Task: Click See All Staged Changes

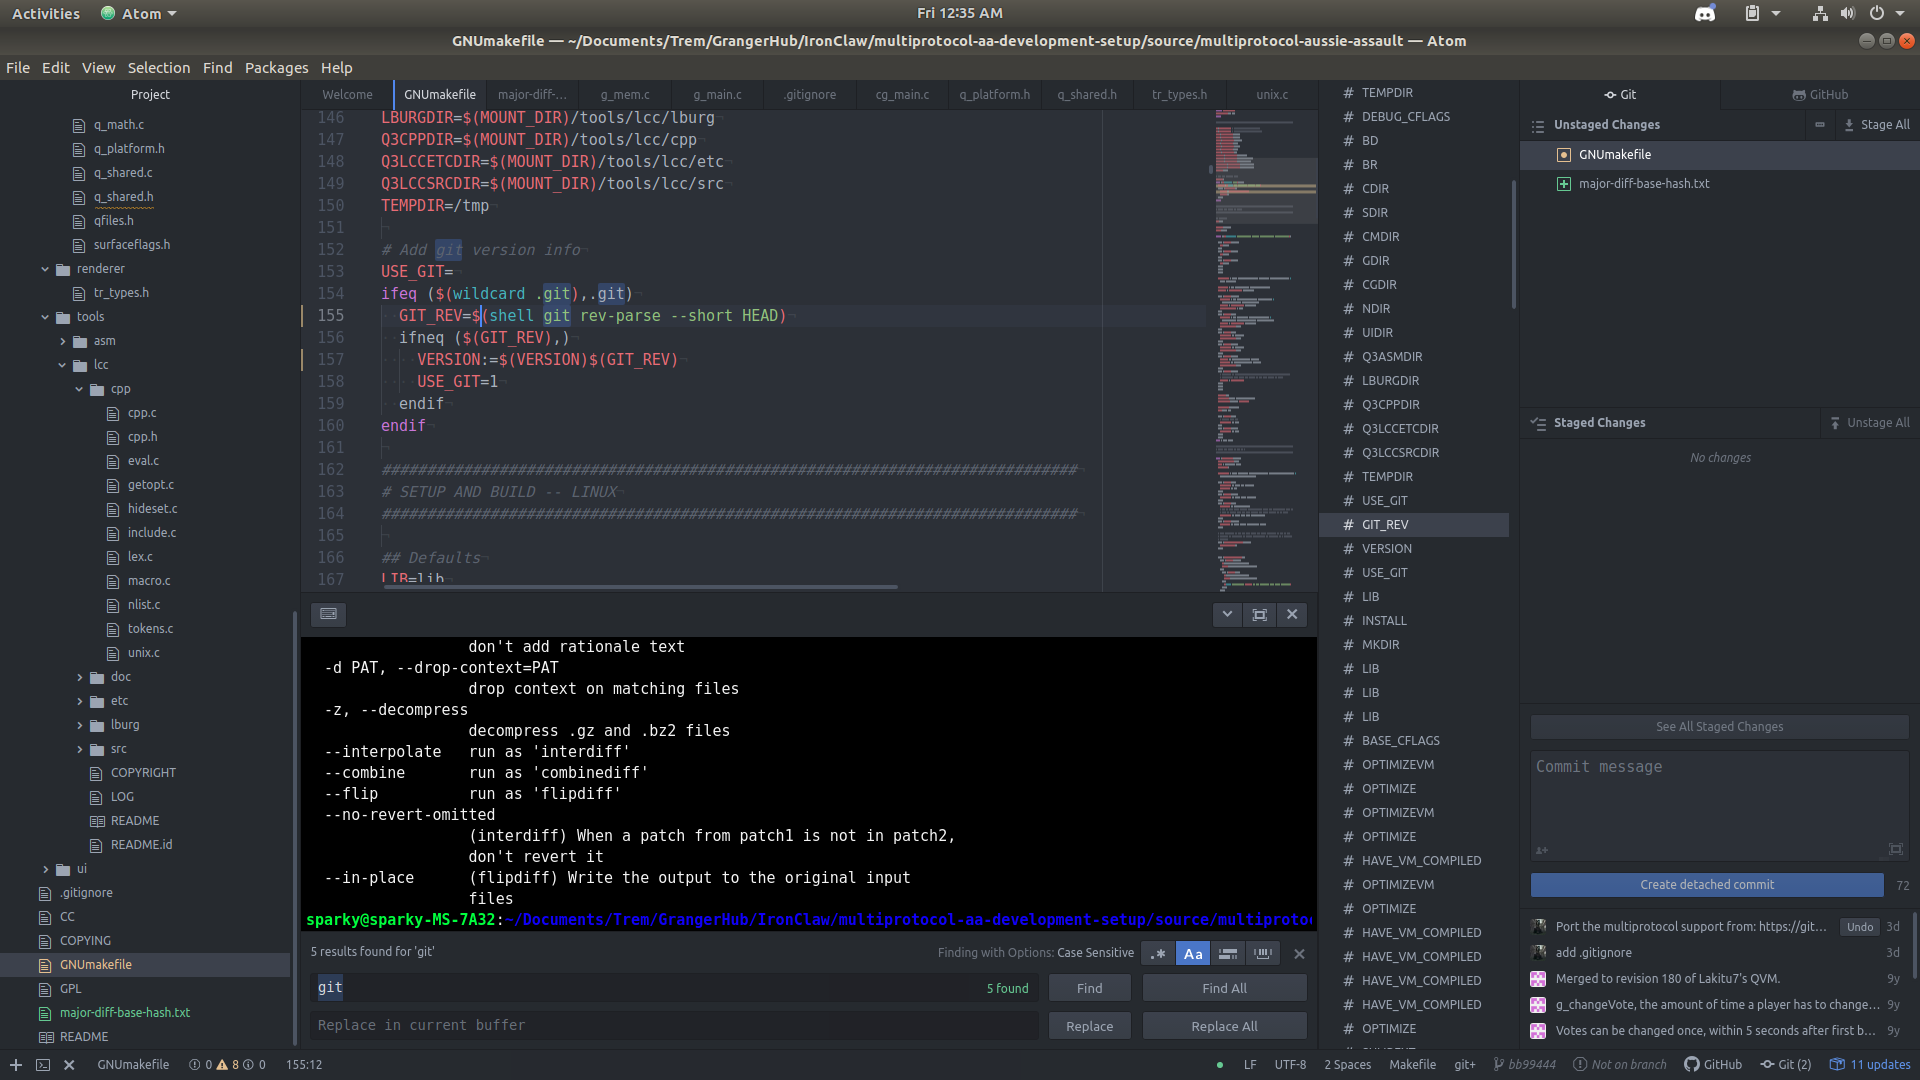Action: tap(1719, 727)
